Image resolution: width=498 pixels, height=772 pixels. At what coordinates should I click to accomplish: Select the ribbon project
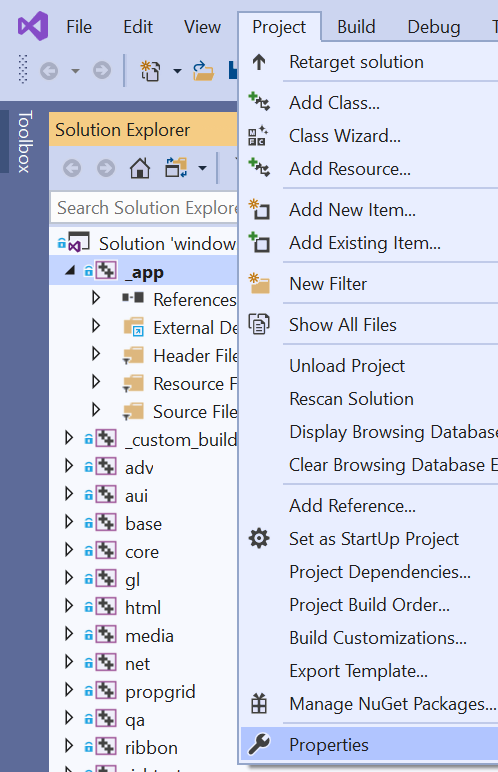coord(151,748)
